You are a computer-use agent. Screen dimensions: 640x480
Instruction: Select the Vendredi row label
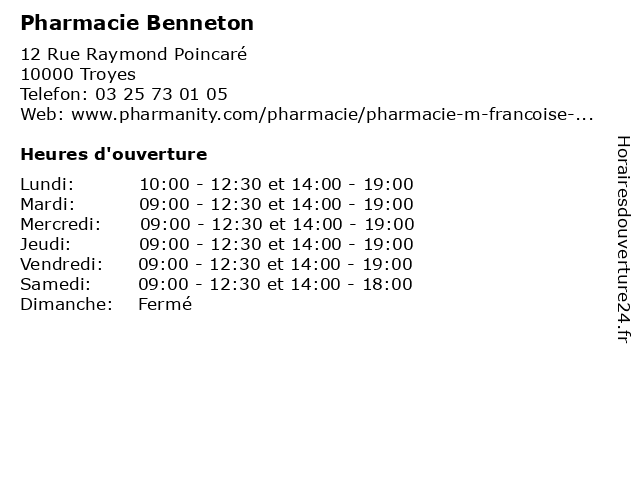coord(61,264)
